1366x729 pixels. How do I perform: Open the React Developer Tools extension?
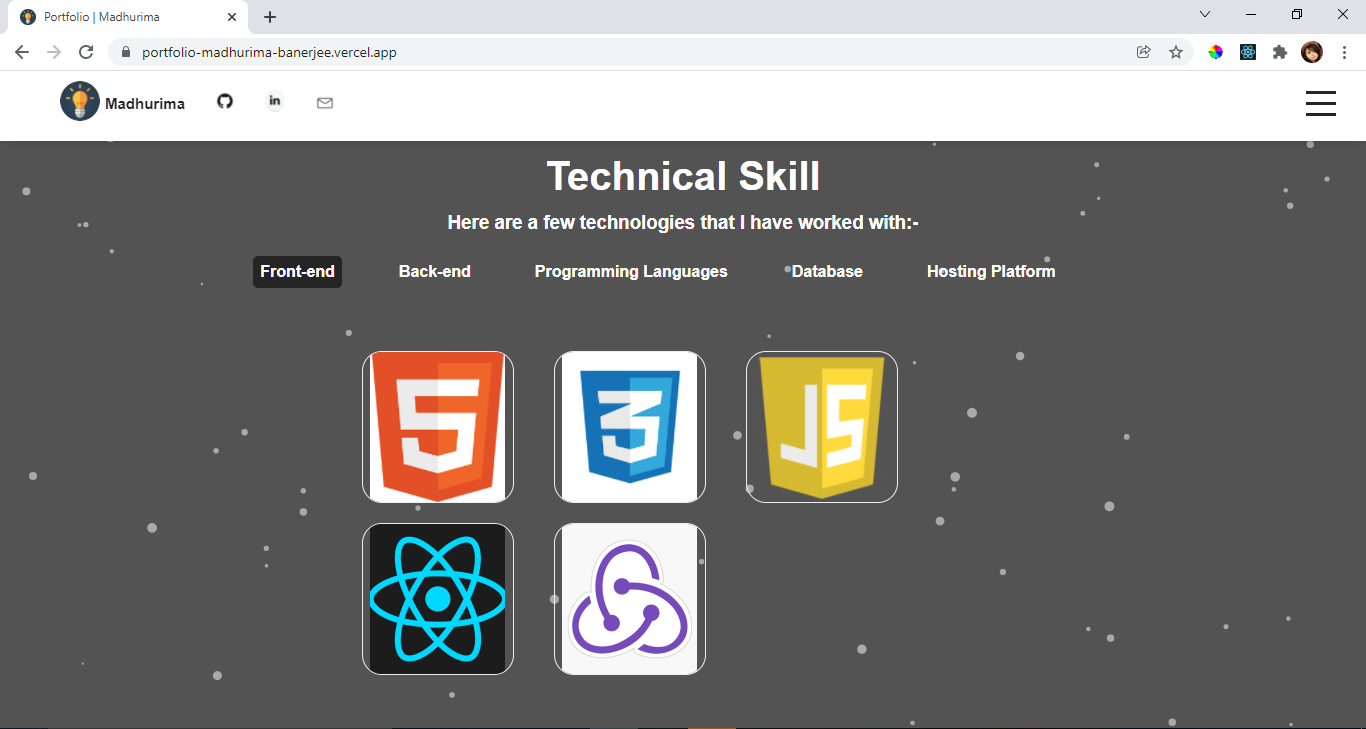click(x=1248, y=52)
